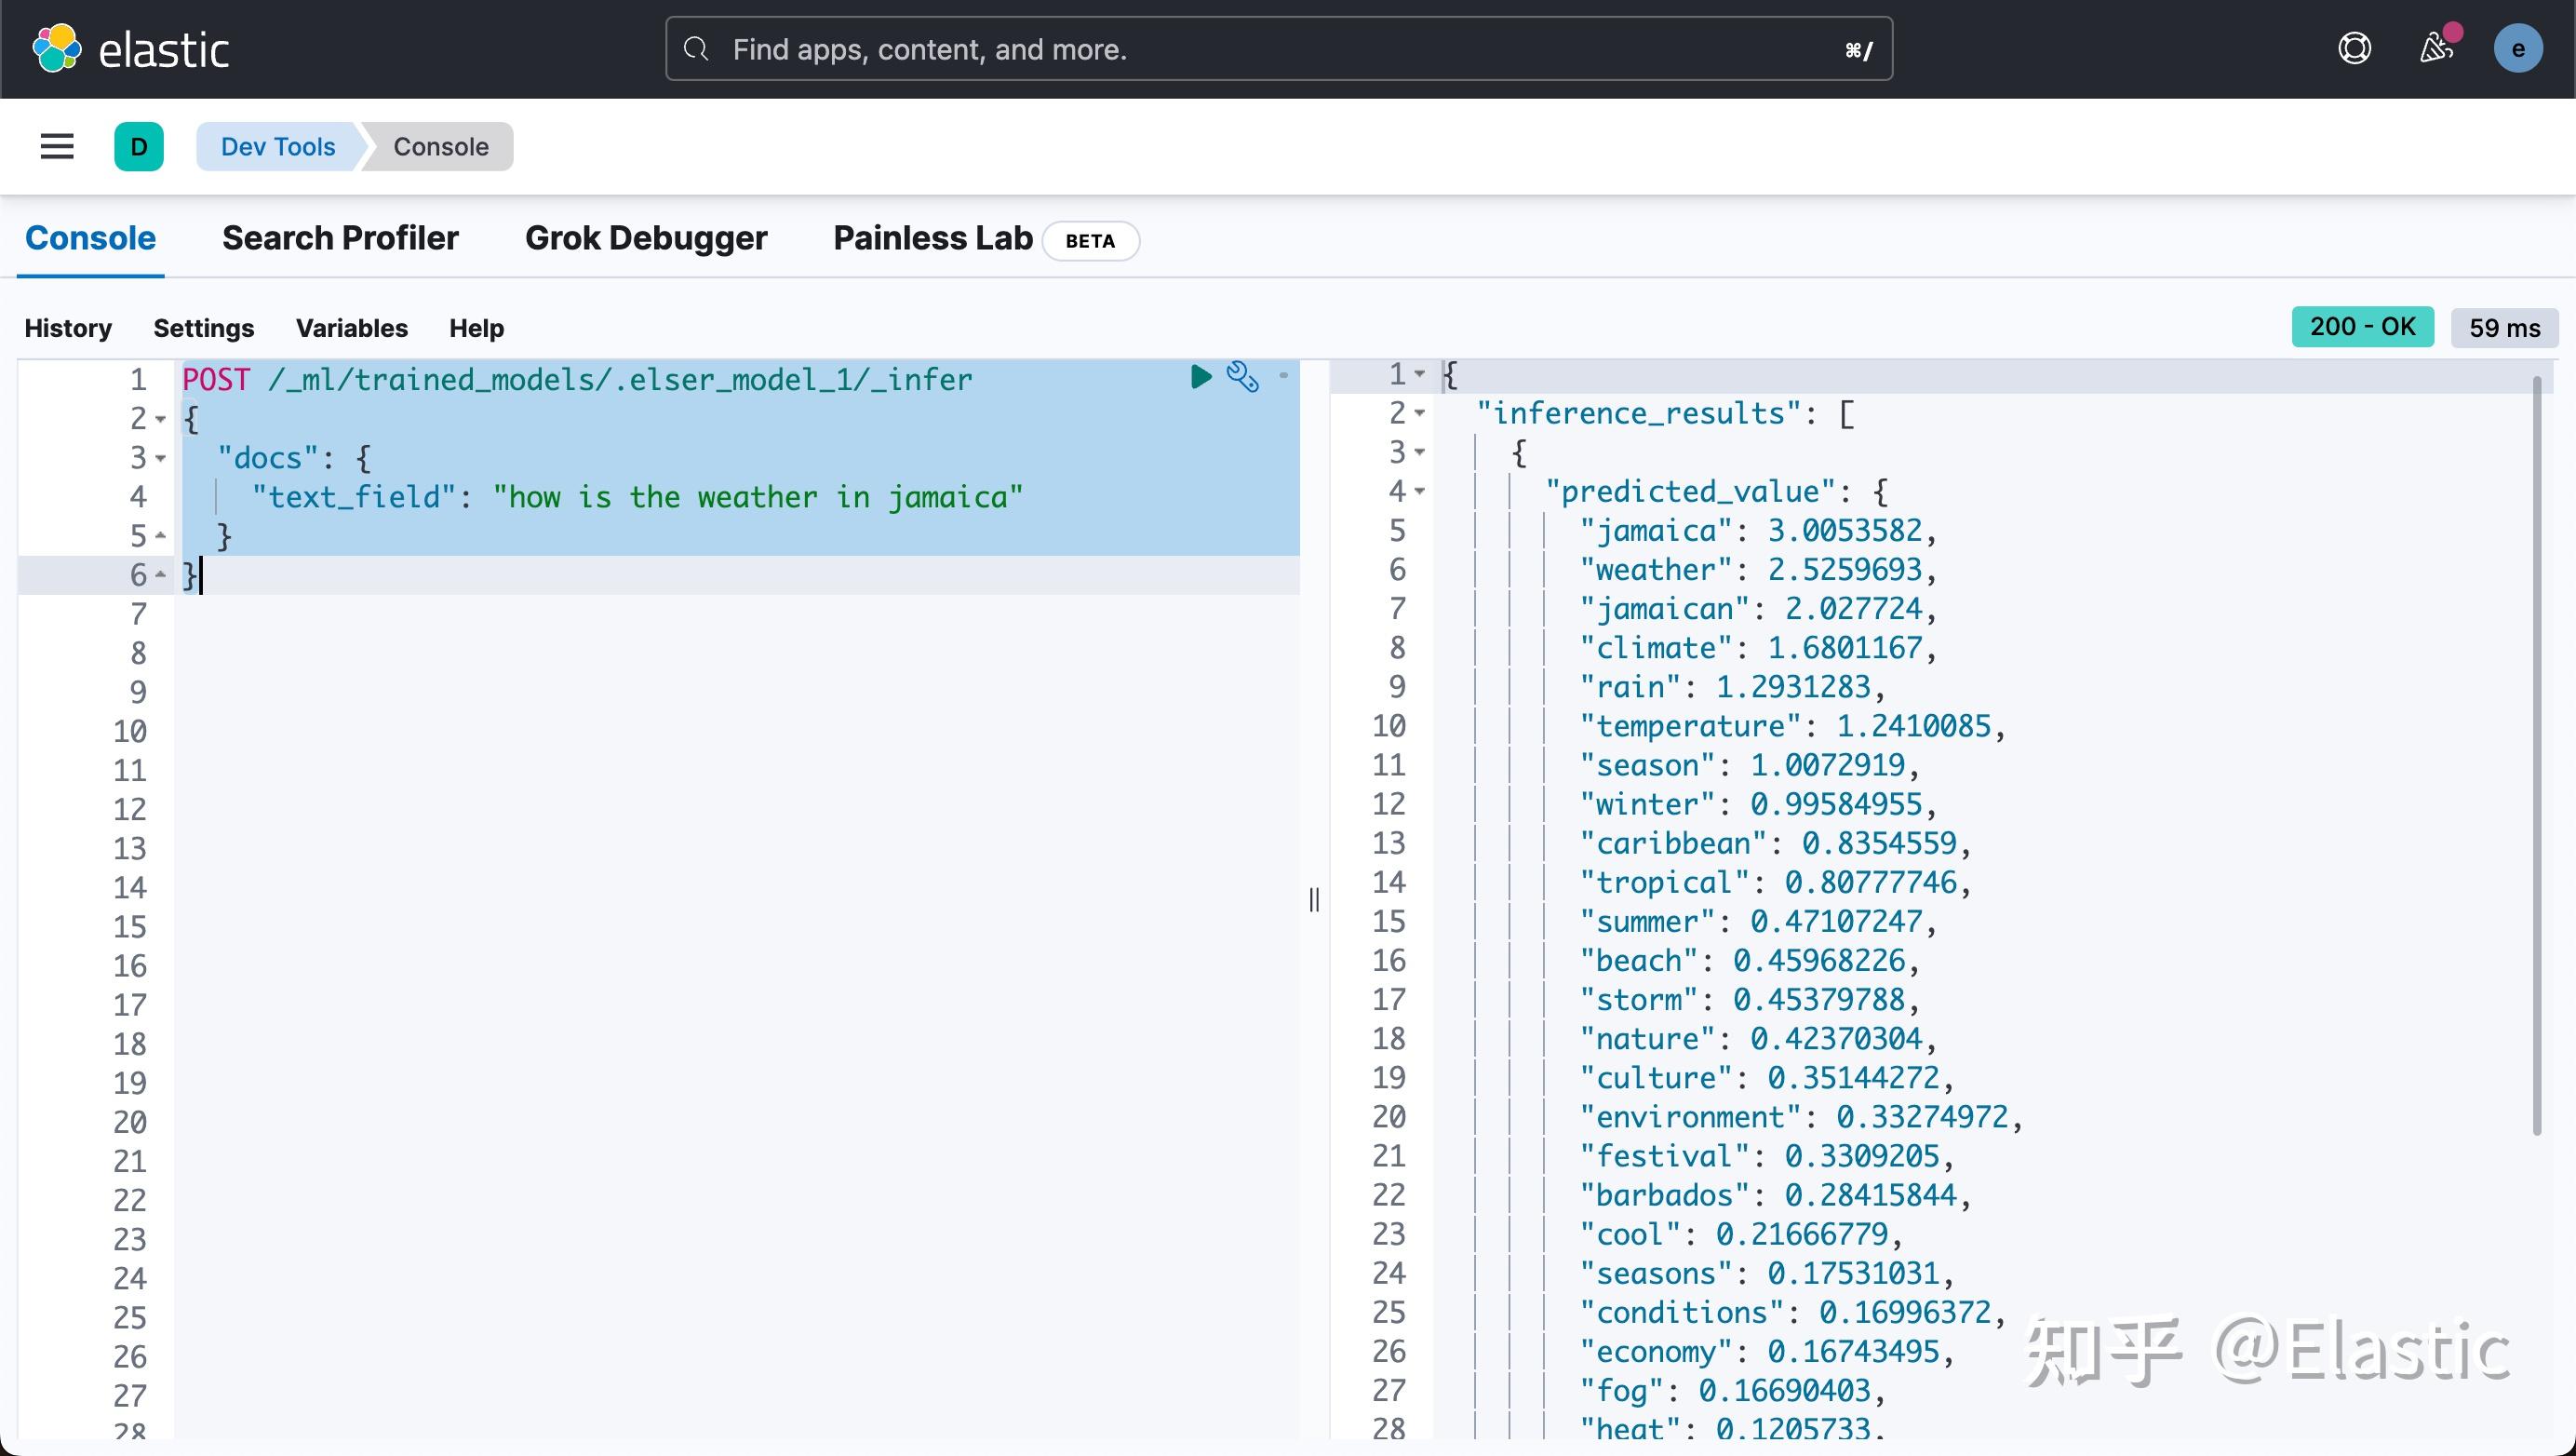2576x1456 pixels.
Task: Open the help life-buoy icon
Action: 2354,48
